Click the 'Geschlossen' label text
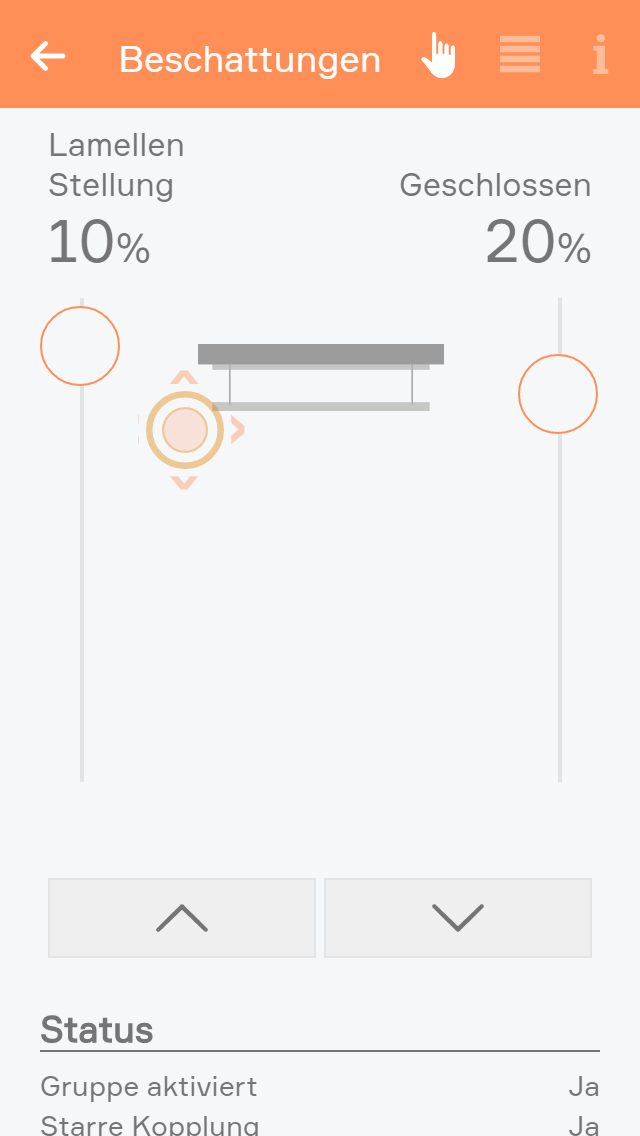This screenshot has width=640, height=1136. pos(495,185)
